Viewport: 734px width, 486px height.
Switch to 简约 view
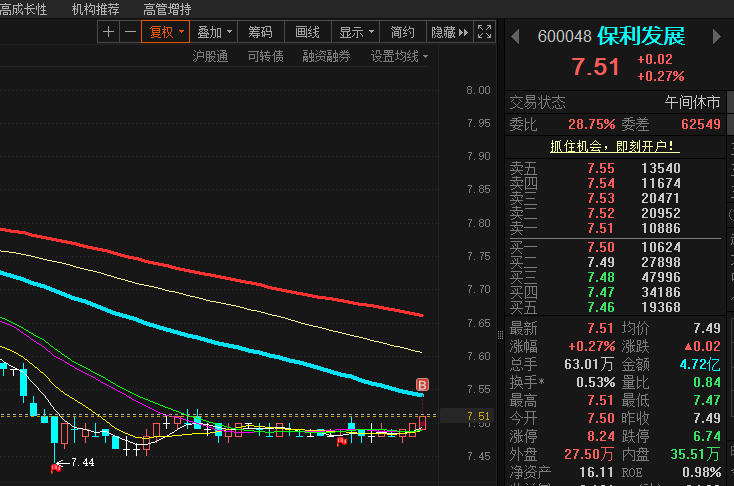point(403,32)
